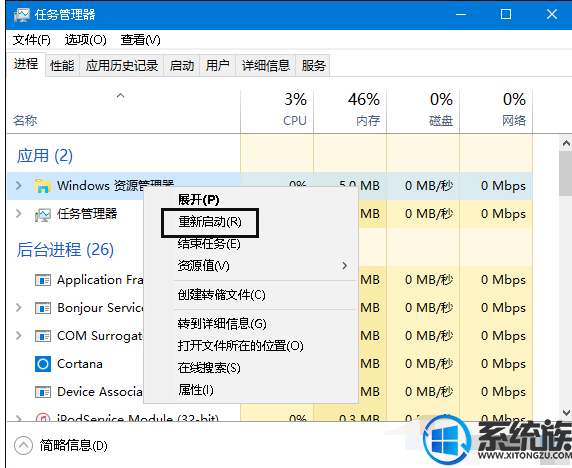The height and width of the screenshot is (468, 572).
Task: Click the 任务管理器 process icon
Action: pos(43,214)
